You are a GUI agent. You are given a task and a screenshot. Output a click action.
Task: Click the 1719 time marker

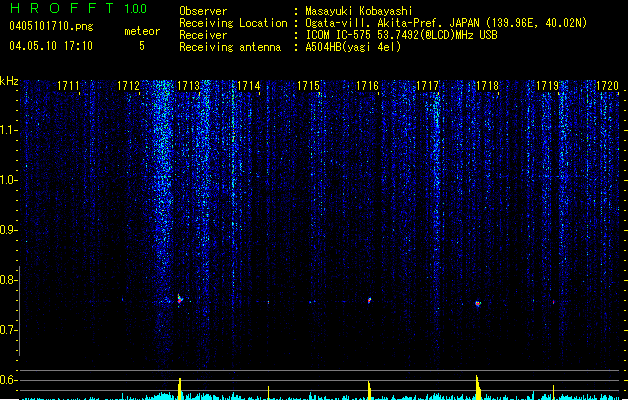pos(548,86)
